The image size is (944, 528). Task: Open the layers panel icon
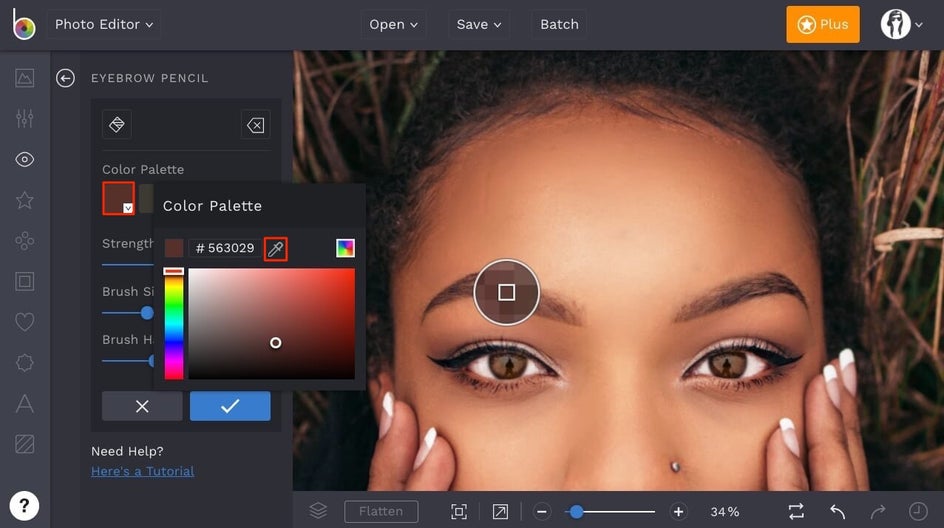click(318, 511)
